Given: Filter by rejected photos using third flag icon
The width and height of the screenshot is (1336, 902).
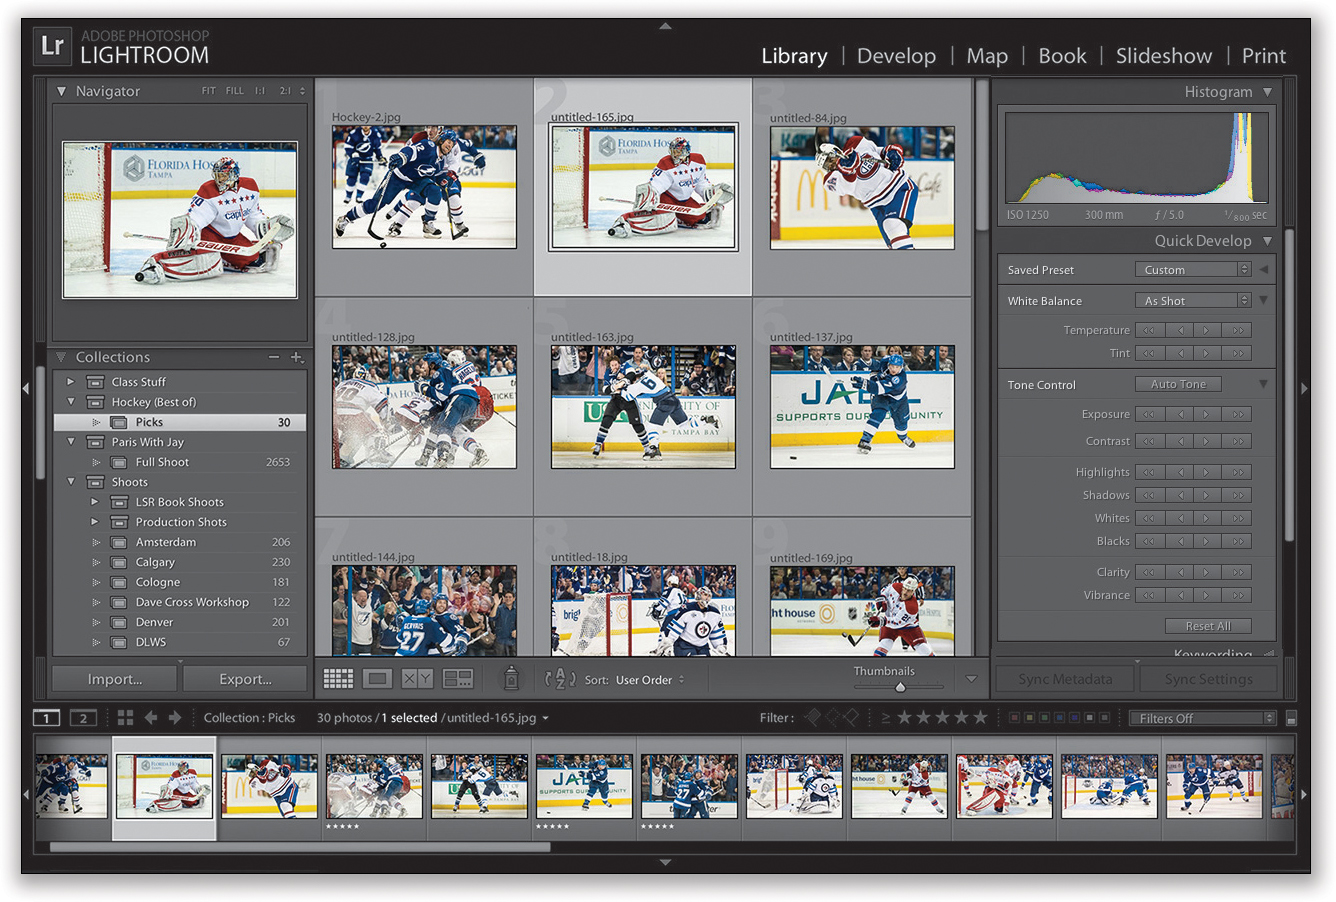Looking at the screenshot, I should (x=851, y=717).
